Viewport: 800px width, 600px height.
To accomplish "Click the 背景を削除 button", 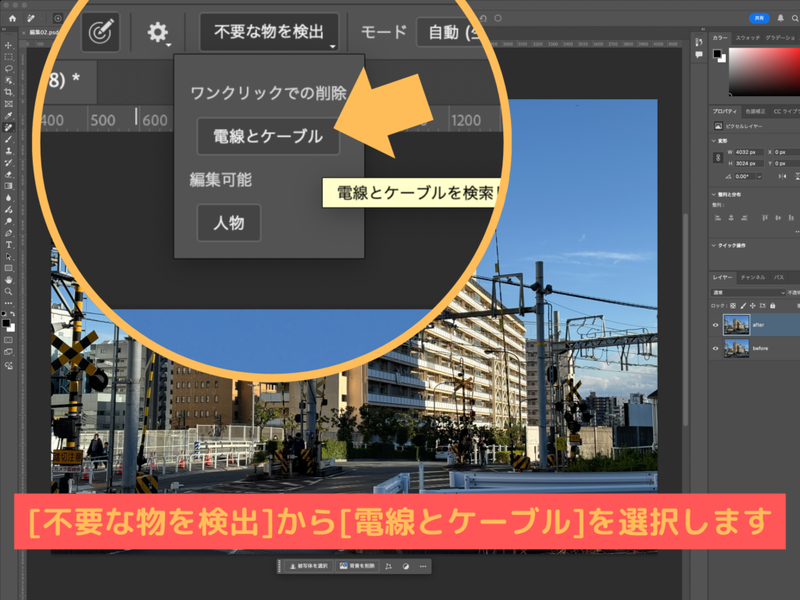I will coord(357,566).
